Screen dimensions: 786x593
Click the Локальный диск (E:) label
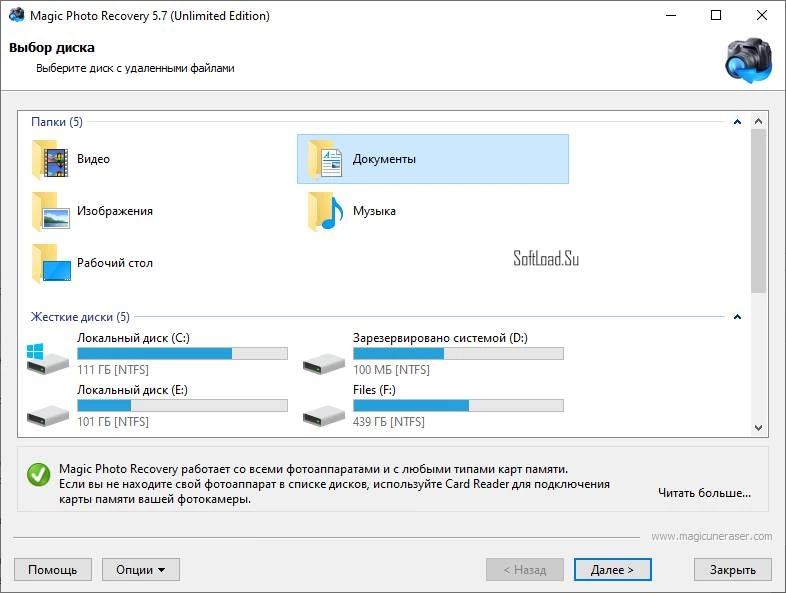pyautogui.click(x=132, y=390)
